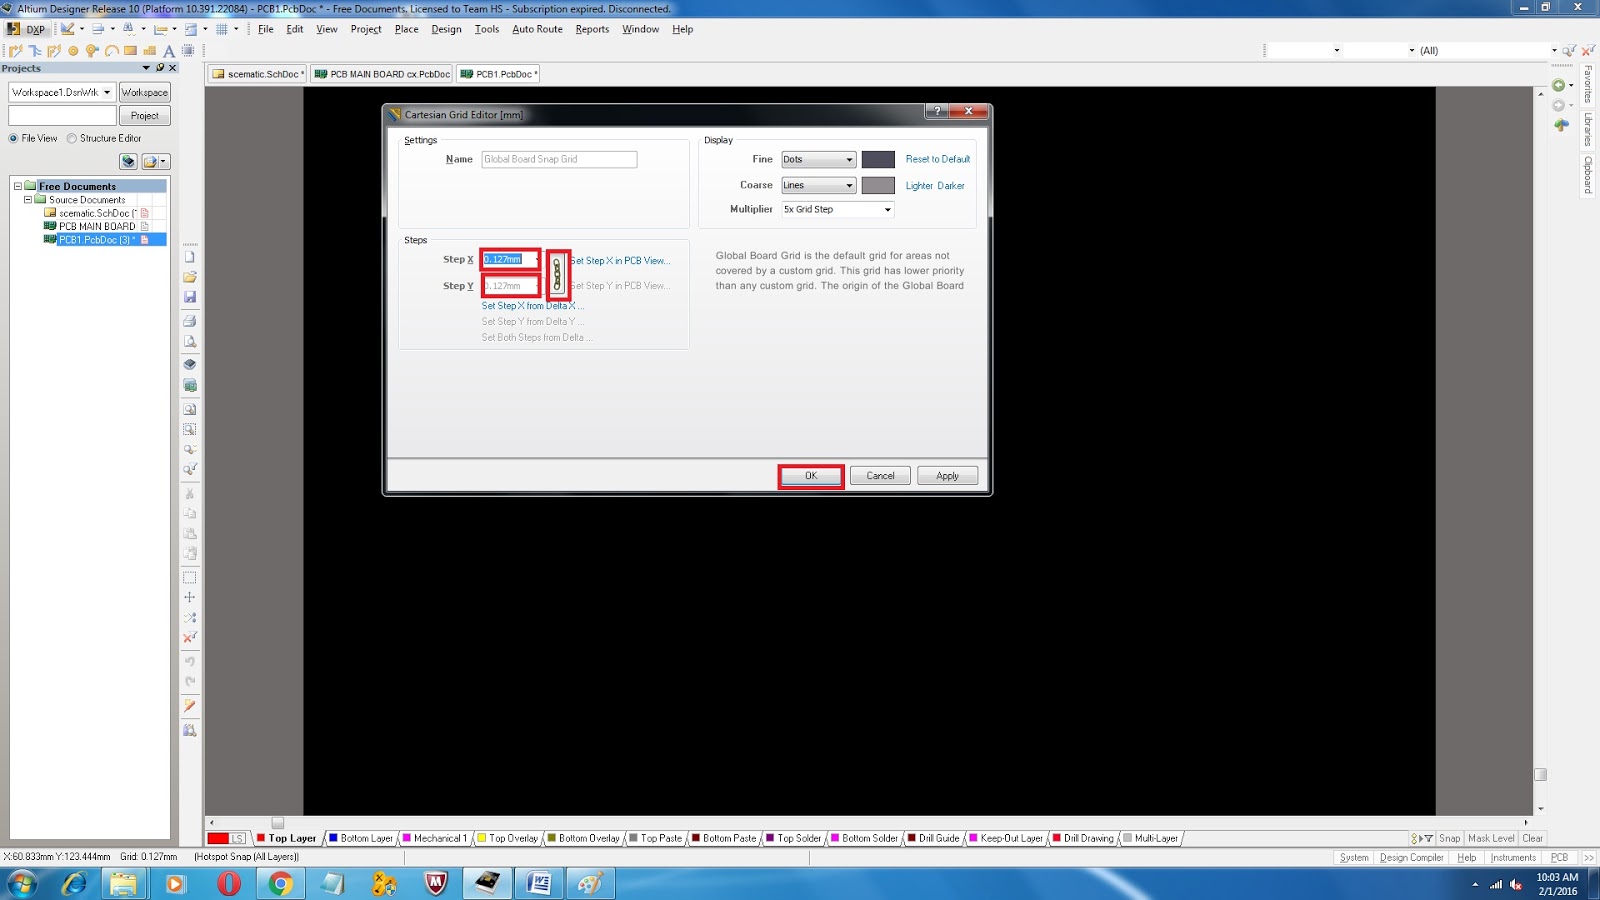1600x900 pixels.
Task: Select the Place Pad tool
Action: coord(72,51)
